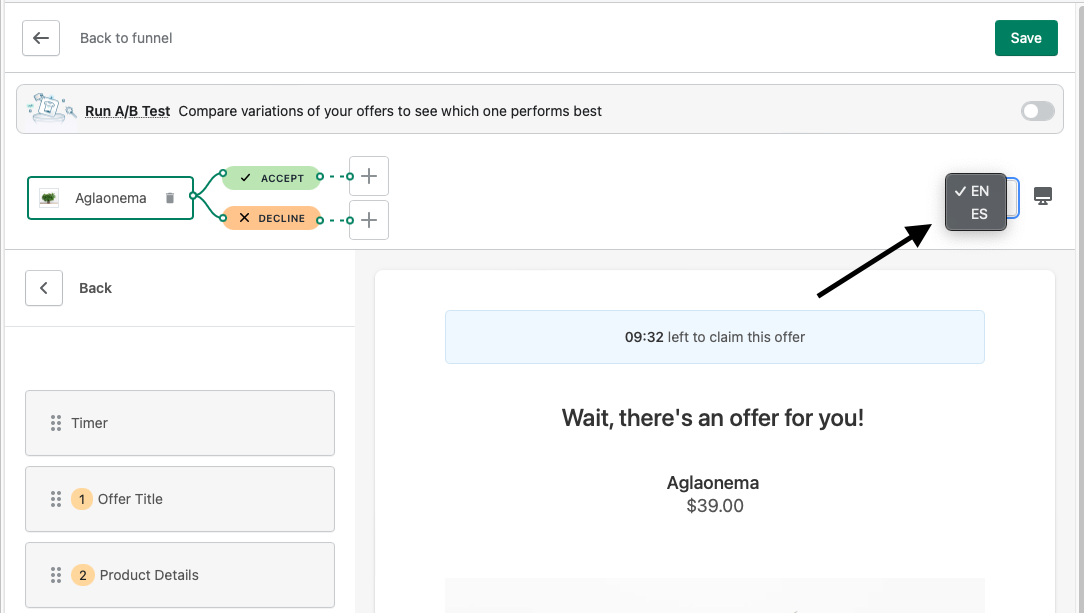Select the Accept branch label

272,178
